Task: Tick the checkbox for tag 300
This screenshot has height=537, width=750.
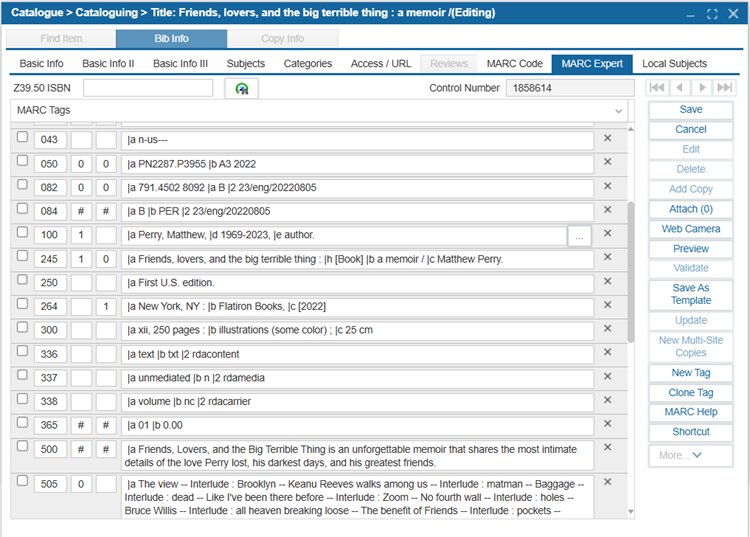Action: [x=22, y=327]
